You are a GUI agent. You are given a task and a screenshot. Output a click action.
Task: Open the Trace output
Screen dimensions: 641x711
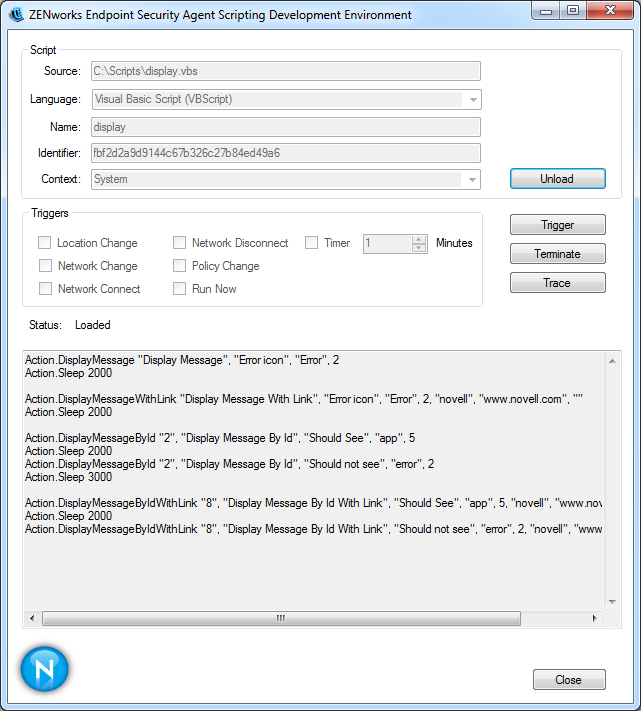coord(558,283)
